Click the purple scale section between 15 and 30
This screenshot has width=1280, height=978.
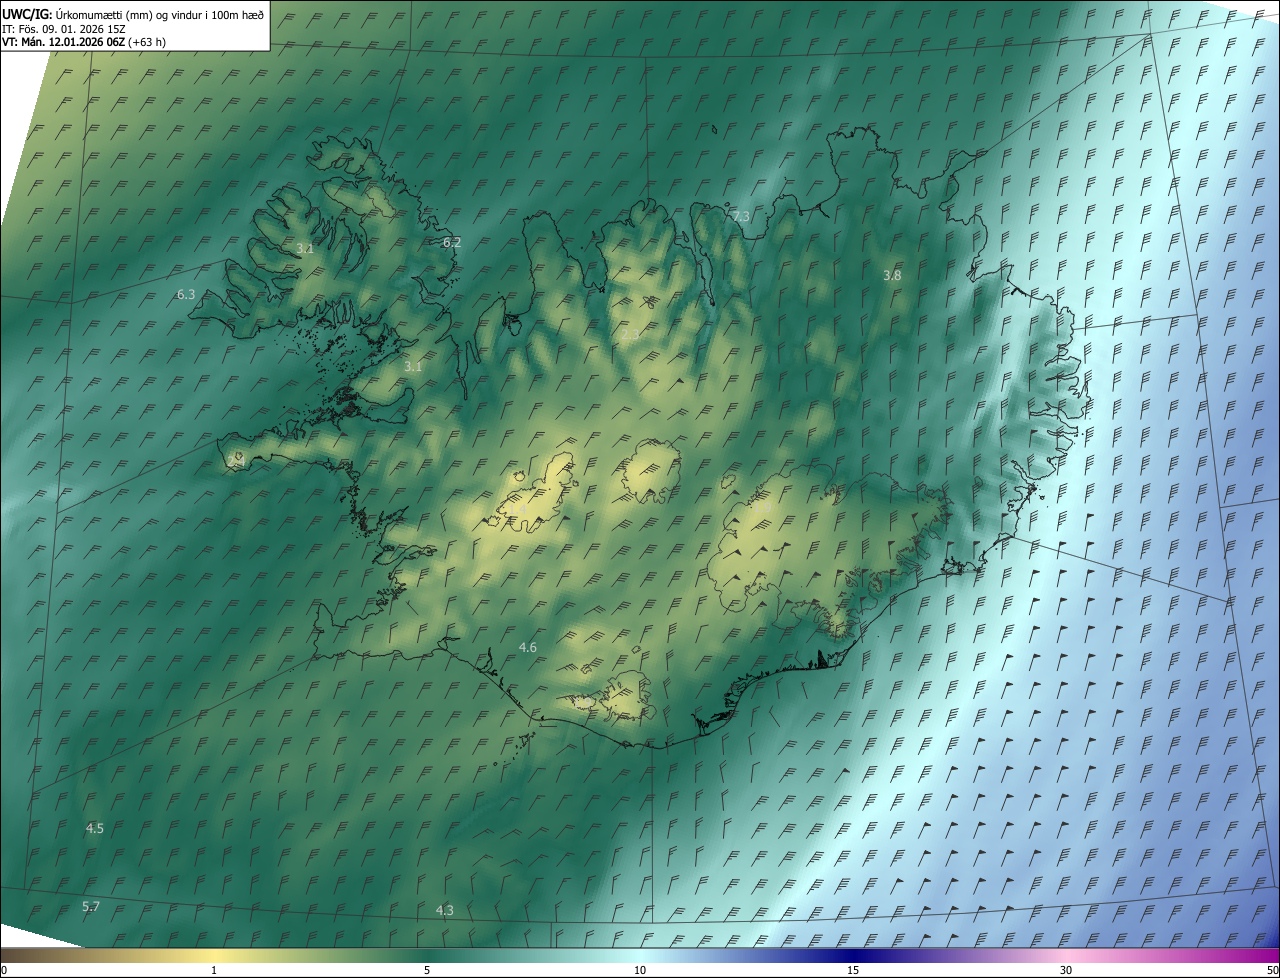tap(960, 956)
